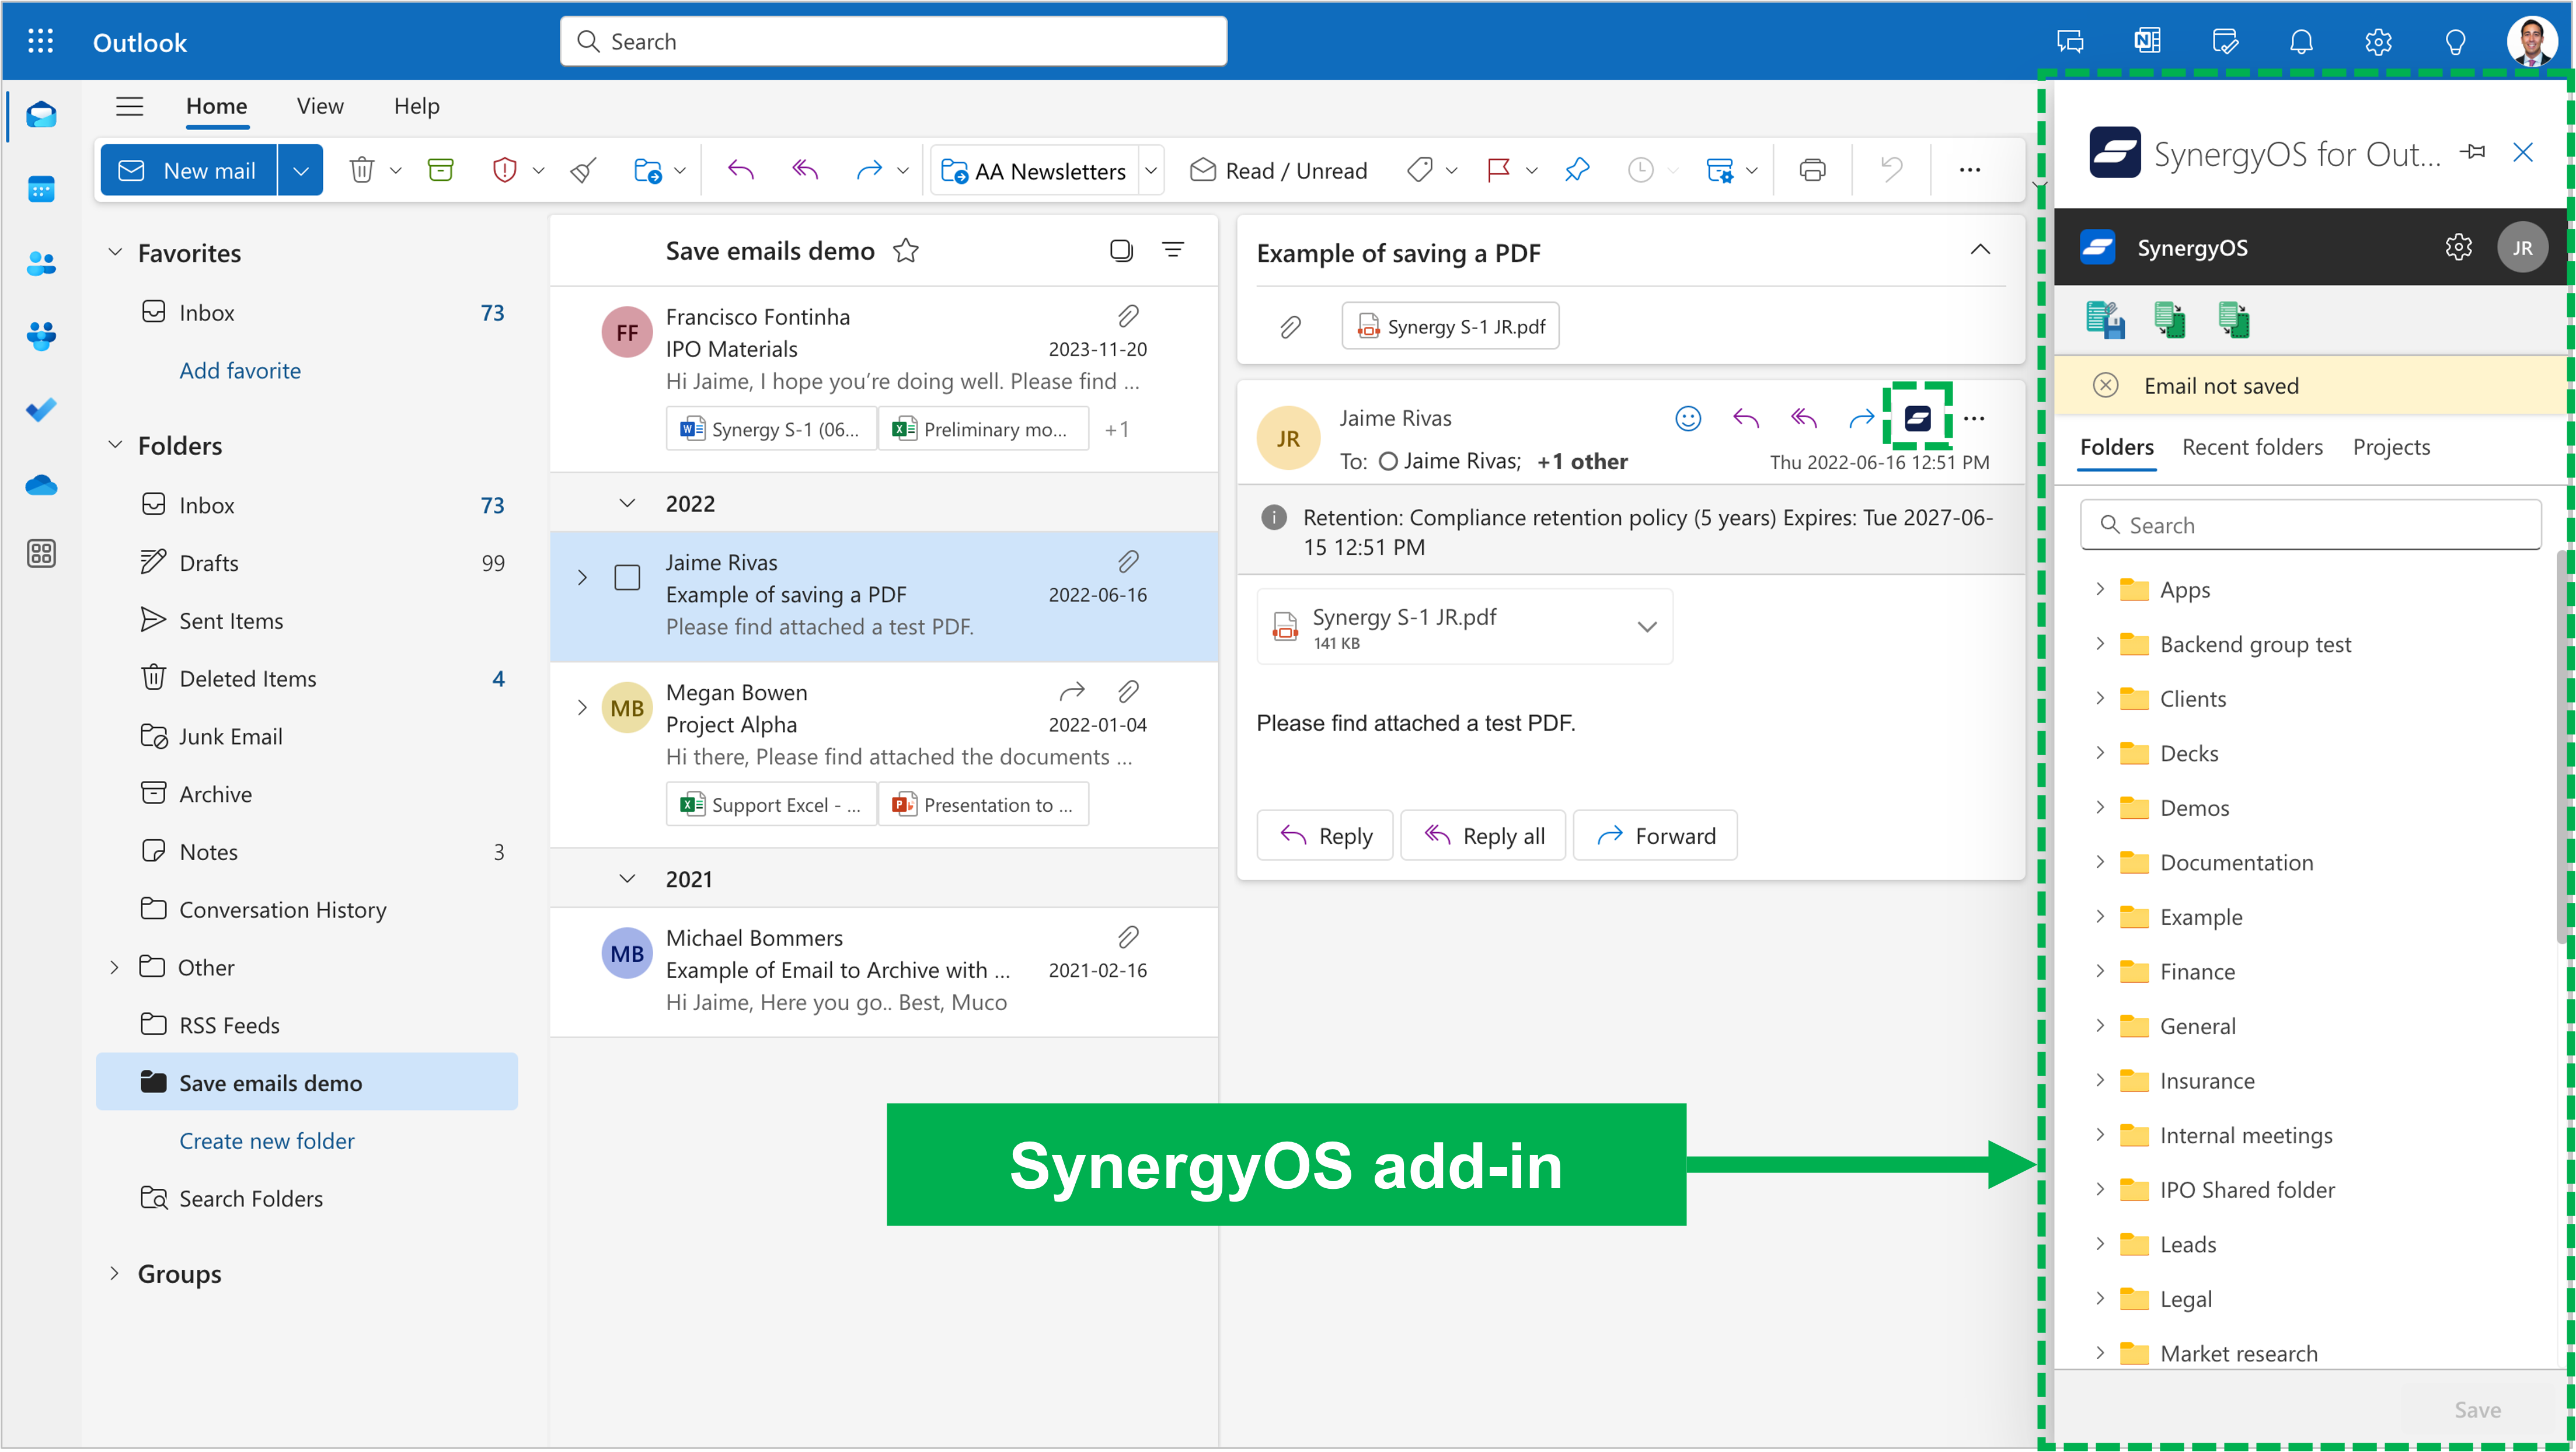Open SynergyOS panel settings gear
The width and height of the screenshot is (2576, 1452).
pyautogui.click(x=2459, y=247)
